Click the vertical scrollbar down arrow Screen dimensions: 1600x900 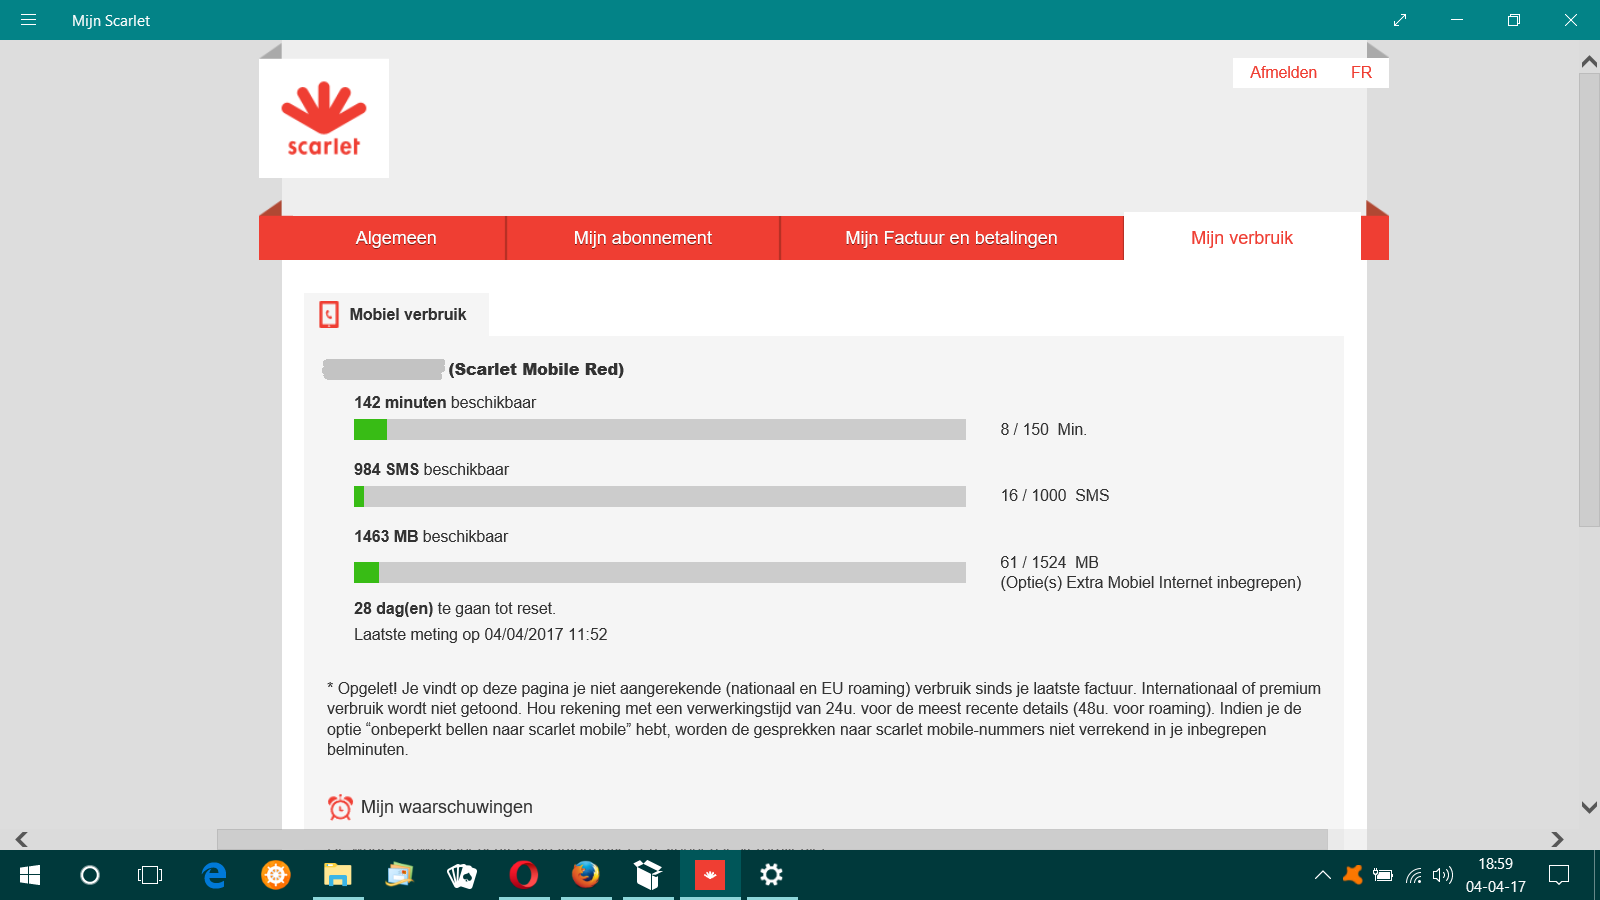pos(1588,807)
